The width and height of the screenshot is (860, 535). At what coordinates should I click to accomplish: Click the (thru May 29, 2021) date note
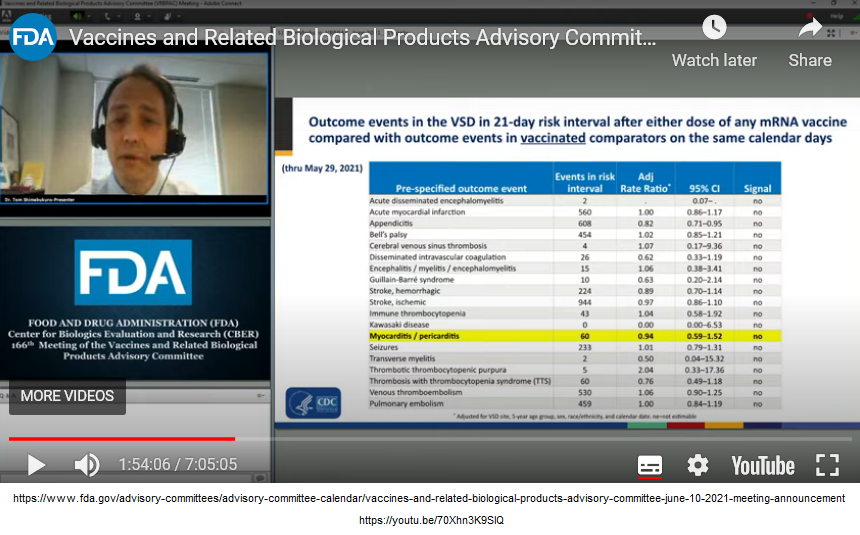tap(322, 168)
